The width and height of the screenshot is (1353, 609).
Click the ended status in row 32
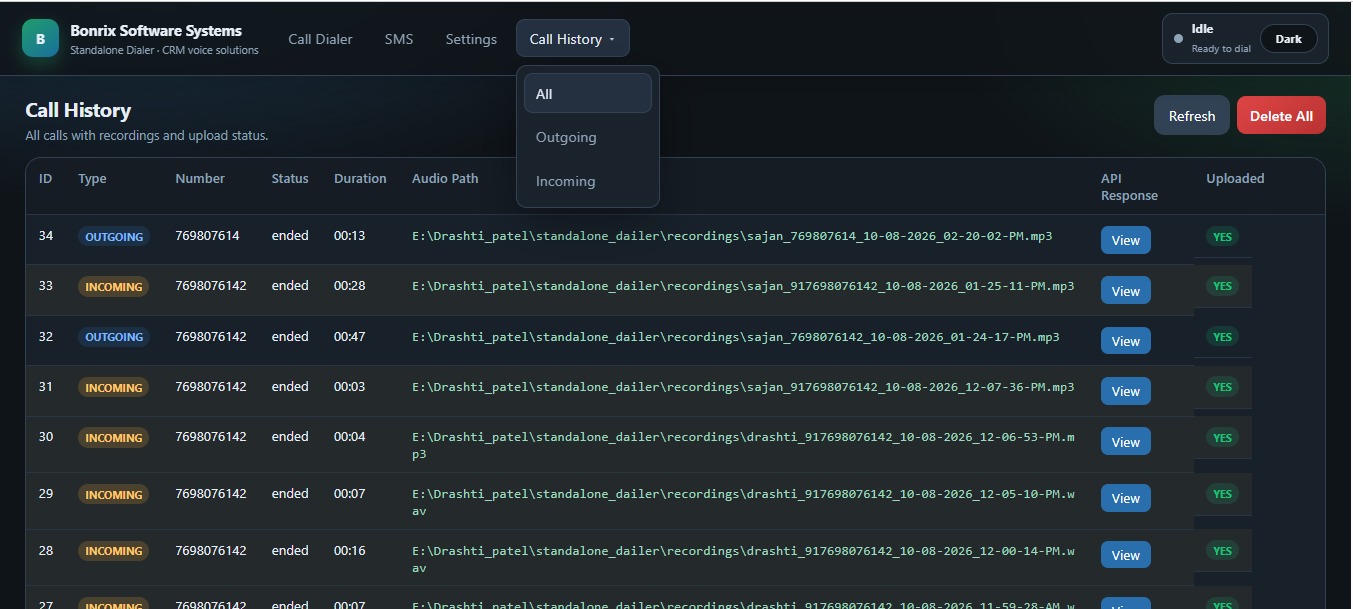(x=290, y=336)
